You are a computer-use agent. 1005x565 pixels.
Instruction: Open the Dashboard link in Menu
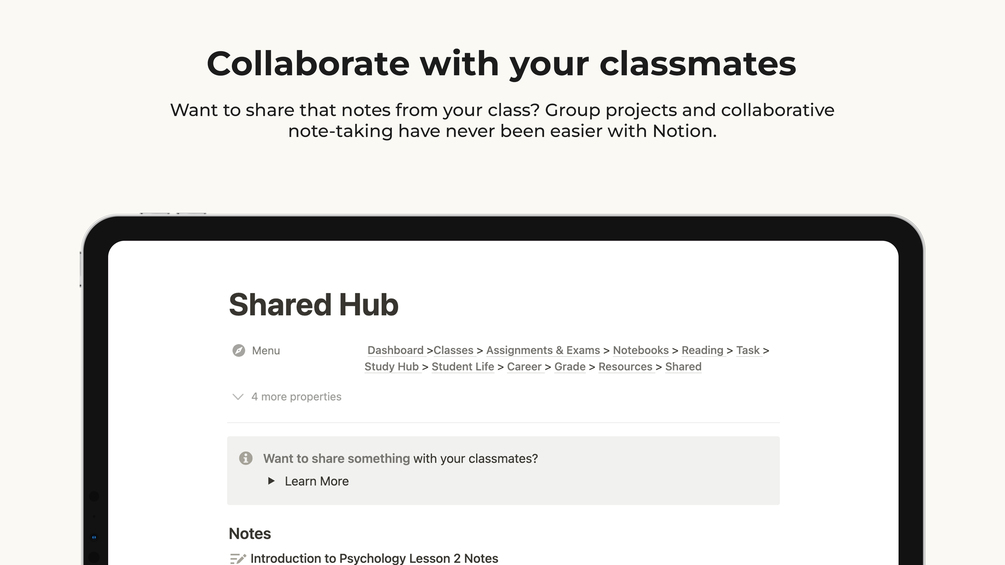click(395, 351)
